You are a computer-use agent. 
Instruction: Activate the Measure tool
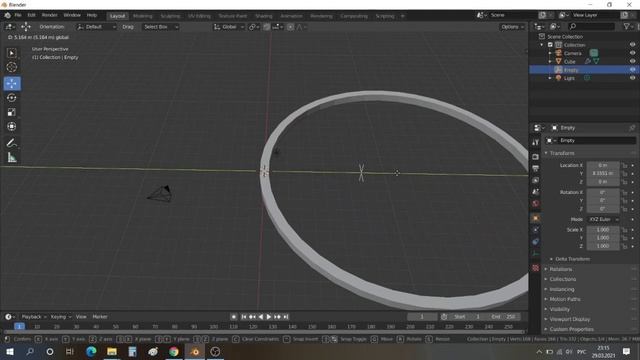[11, 158]
